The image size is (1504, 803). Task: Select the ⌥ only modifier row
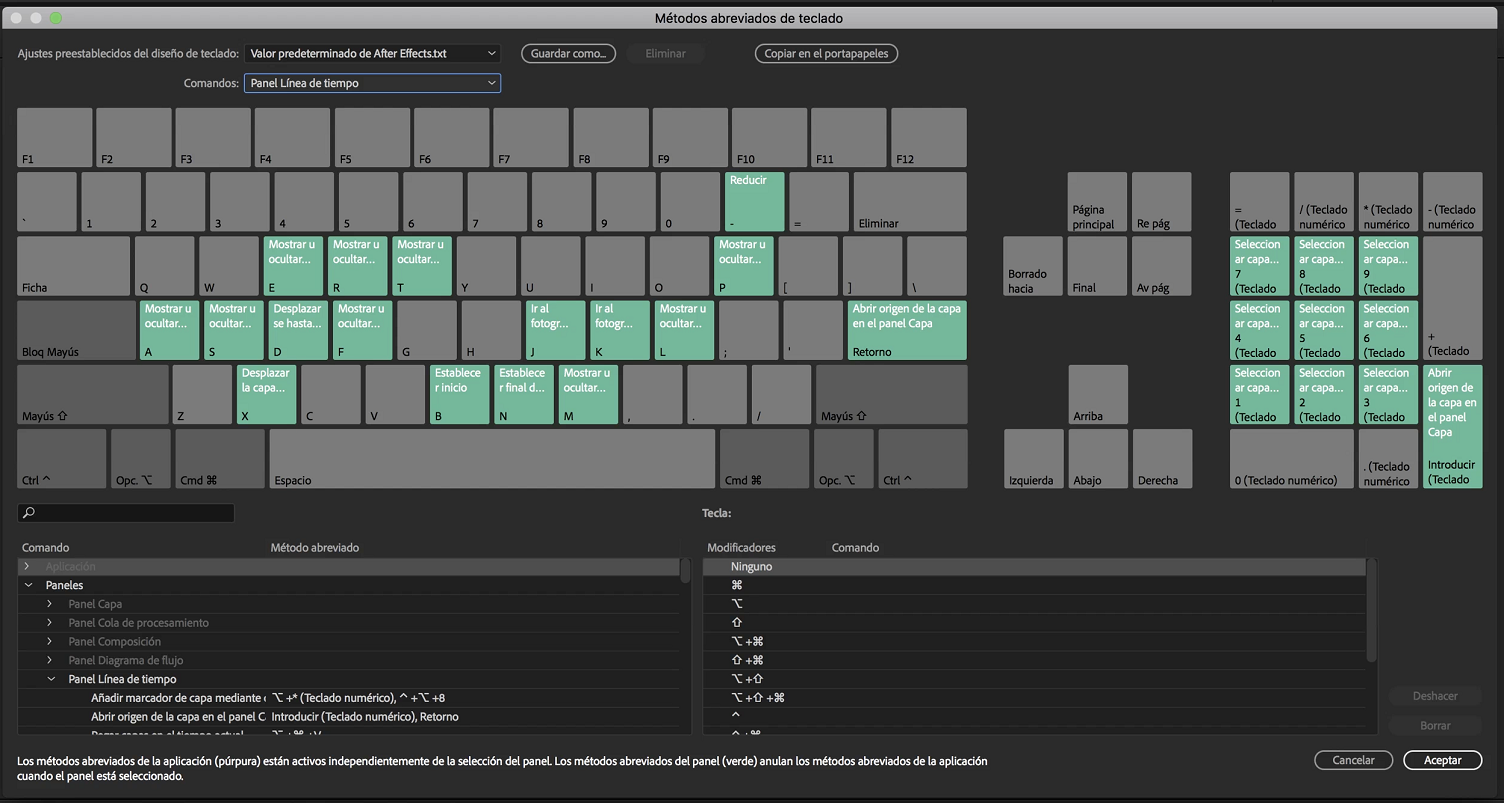point(1035,604)
